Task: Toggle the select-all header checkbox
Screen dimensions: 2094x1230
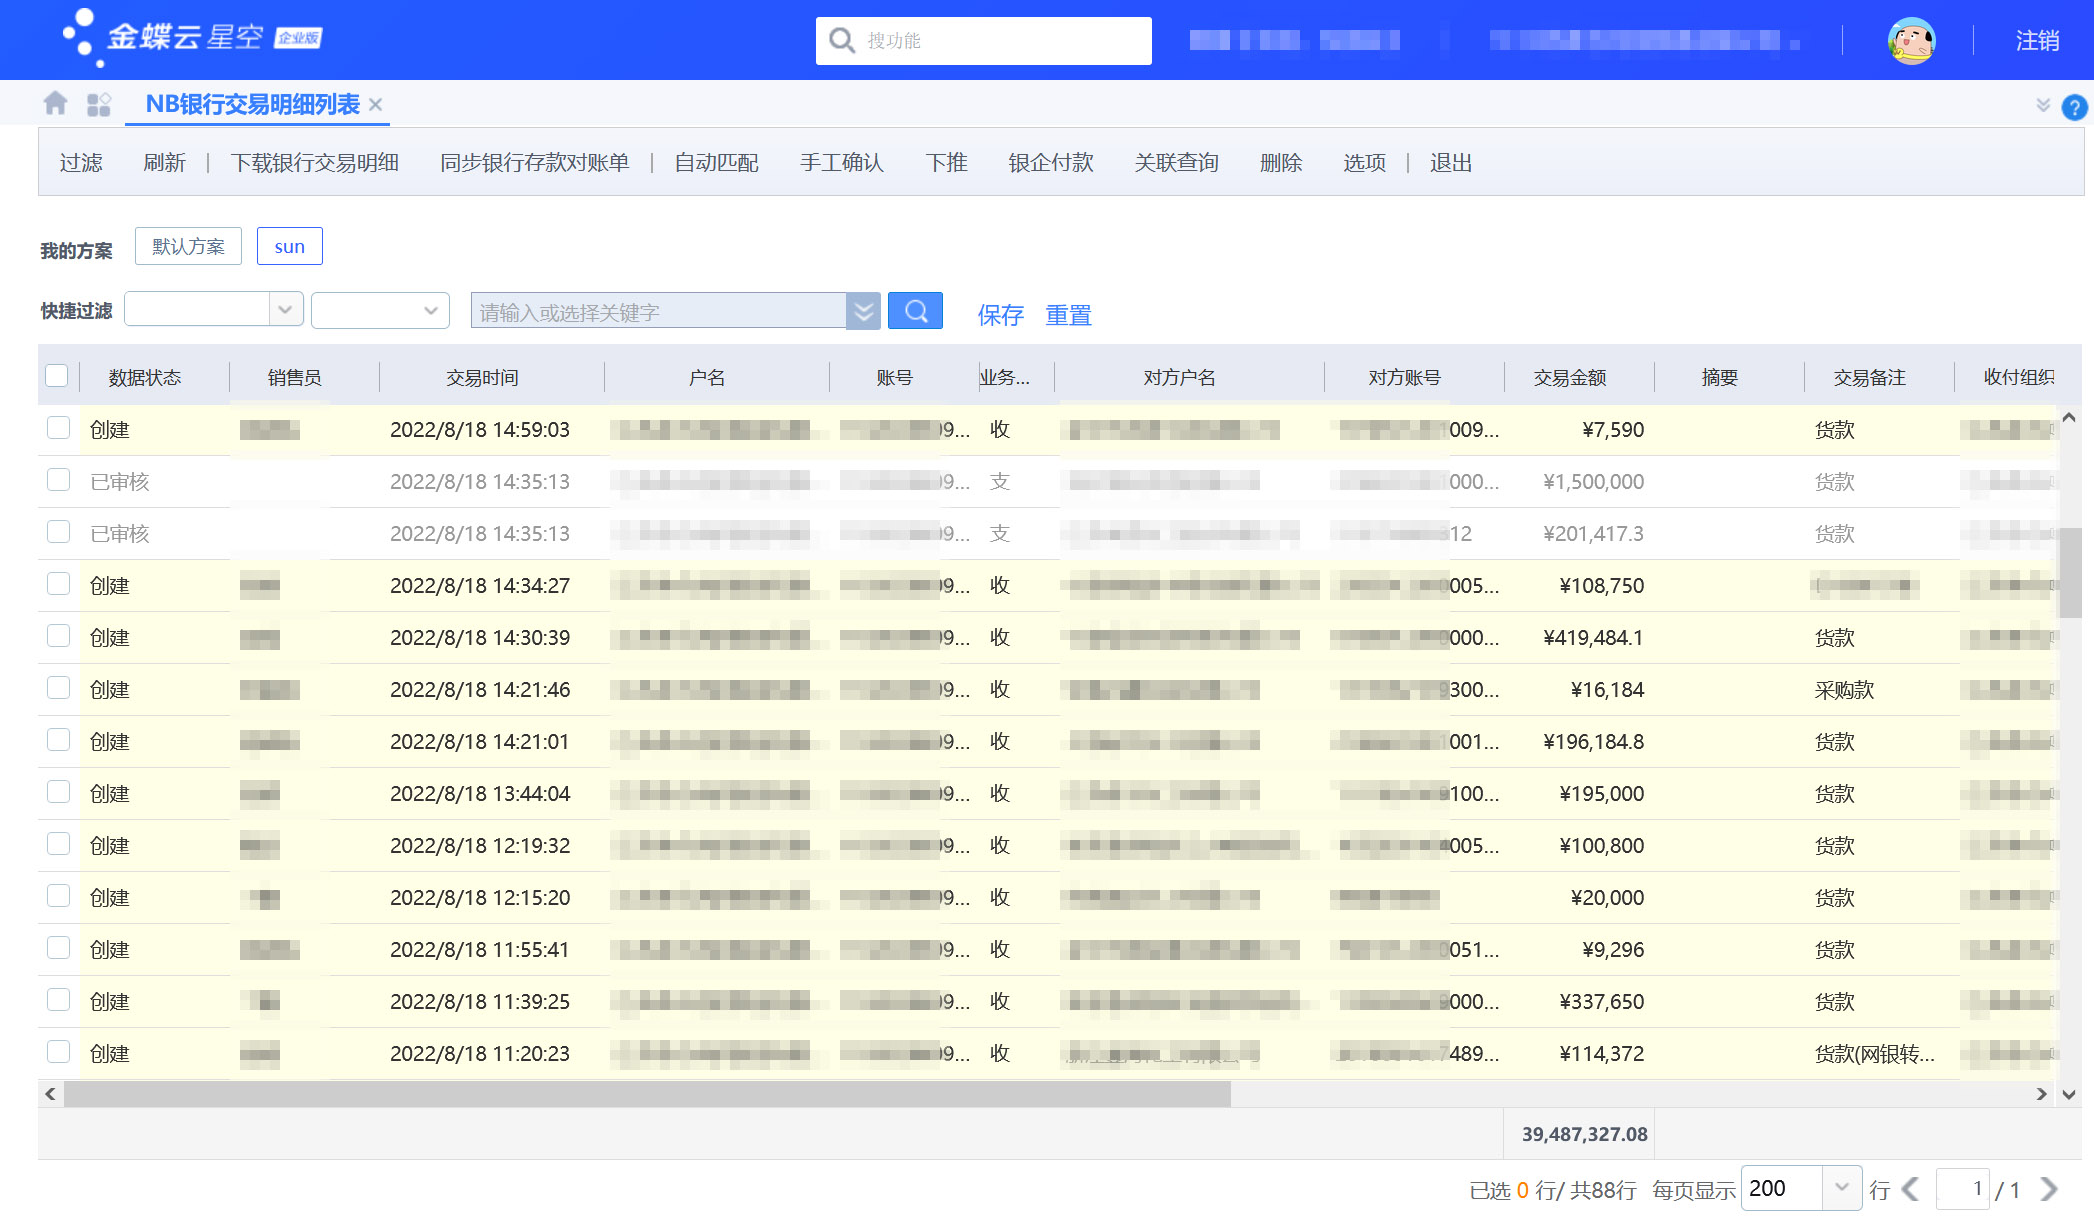Action: pyautogui.click(x=57, y=376)
